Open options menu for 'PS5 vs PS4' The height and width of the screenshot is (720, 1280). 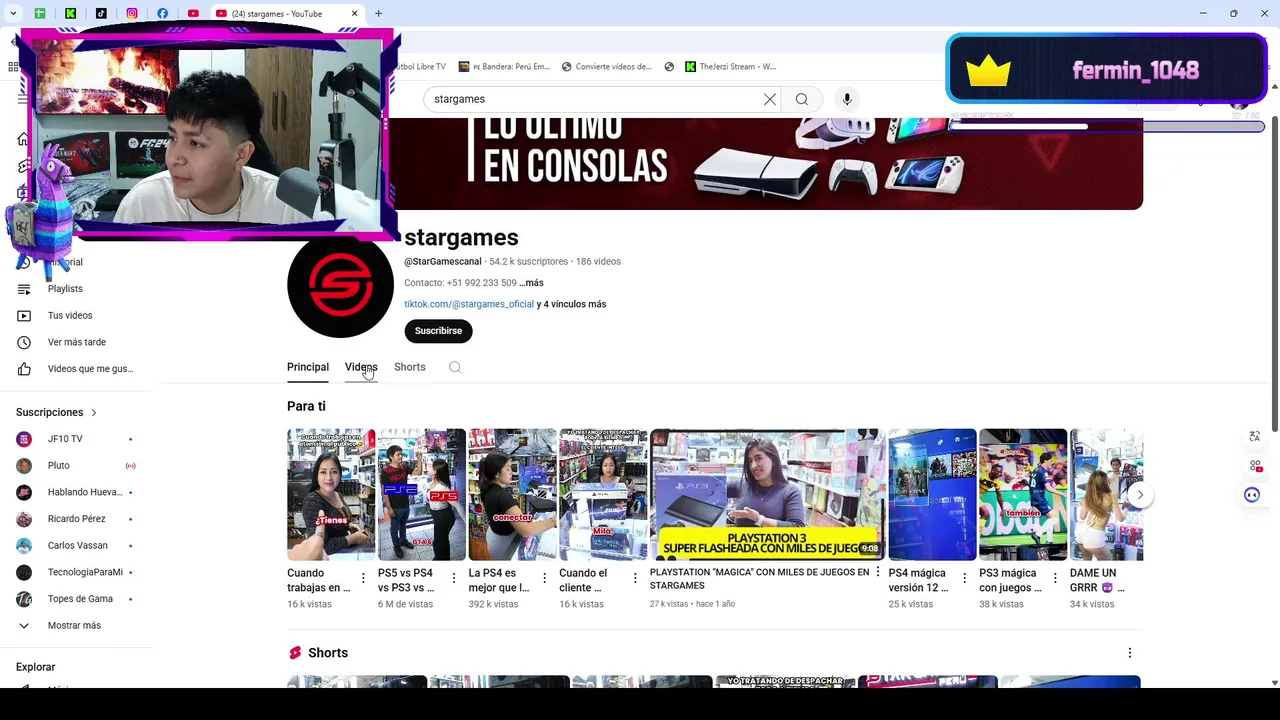(454, 578)
